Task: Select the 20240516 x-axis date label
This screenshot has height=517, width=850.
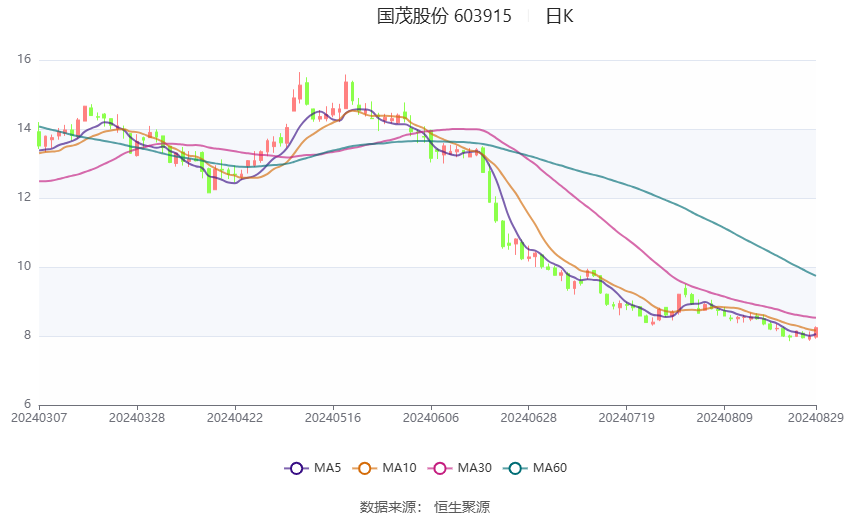Action: pyautogui.click(x=333, y=418)
